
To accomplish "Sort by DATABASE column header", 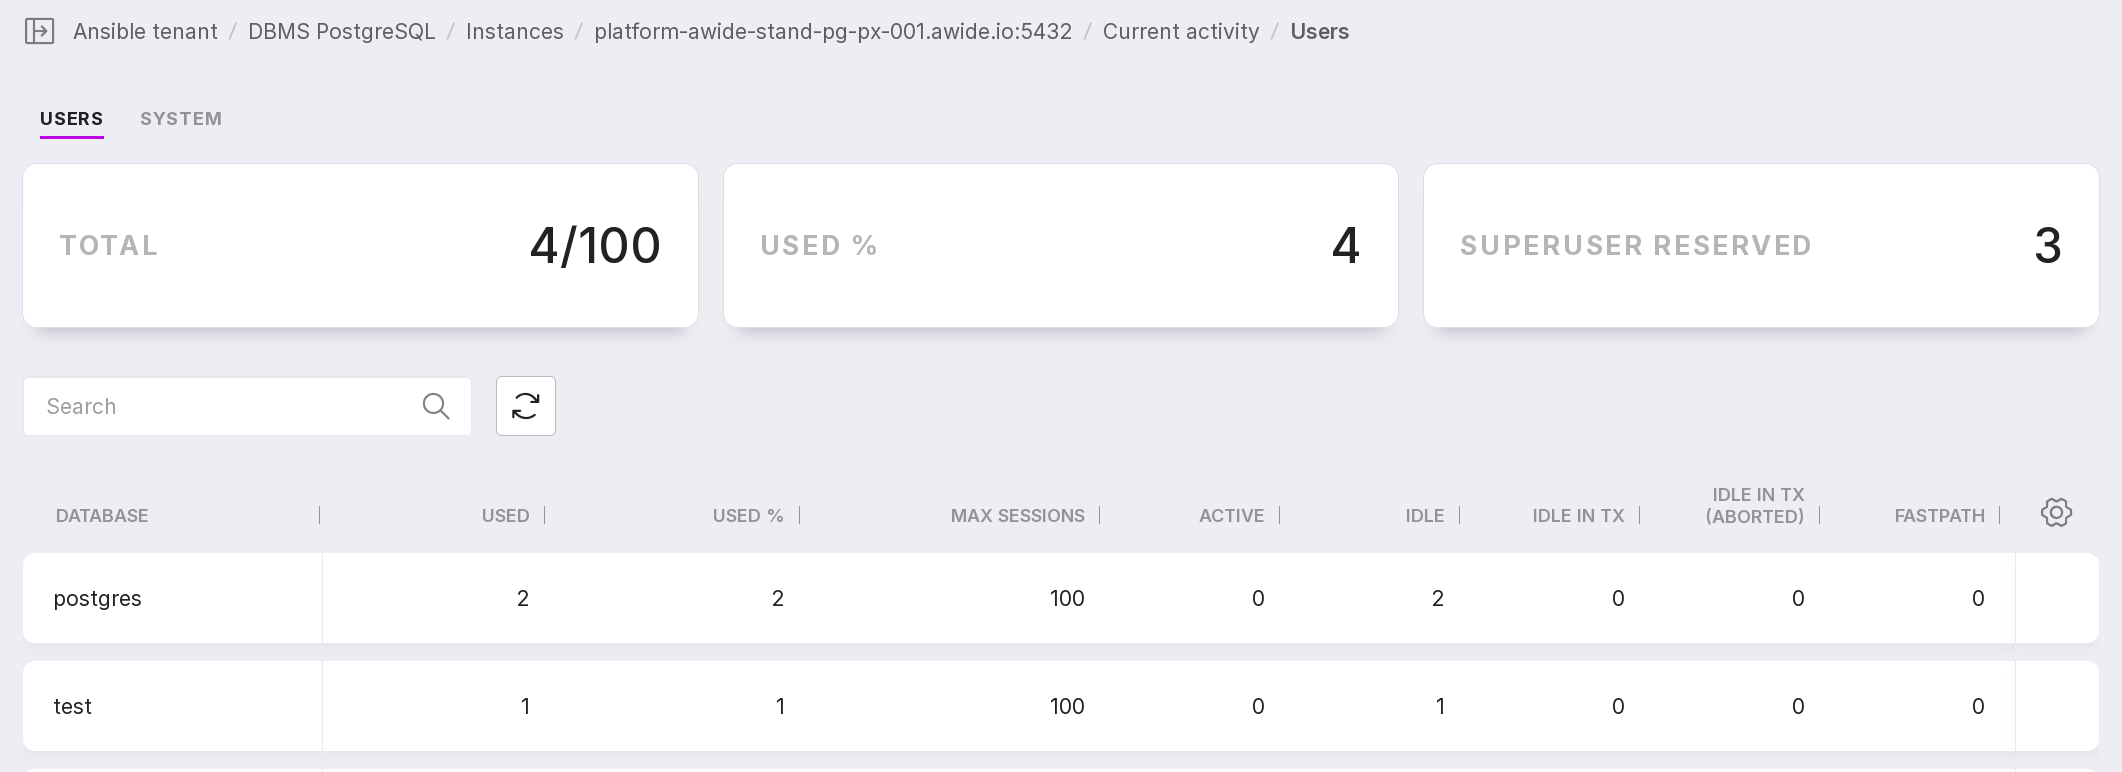I will pyautogui.click(x=102, y=516).
